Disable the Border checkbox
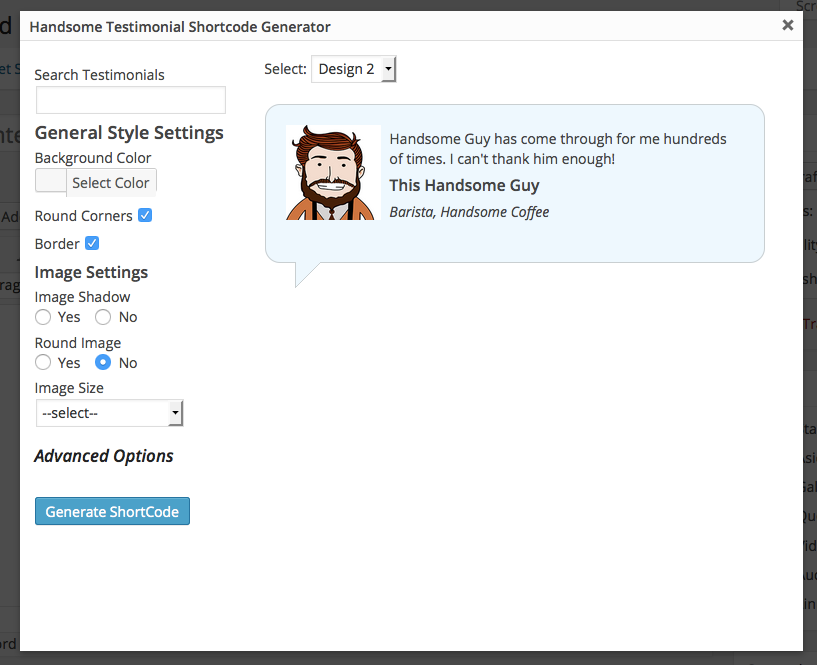Image resolution: width=817 pixels, height=665 pixels. [92, 243]
